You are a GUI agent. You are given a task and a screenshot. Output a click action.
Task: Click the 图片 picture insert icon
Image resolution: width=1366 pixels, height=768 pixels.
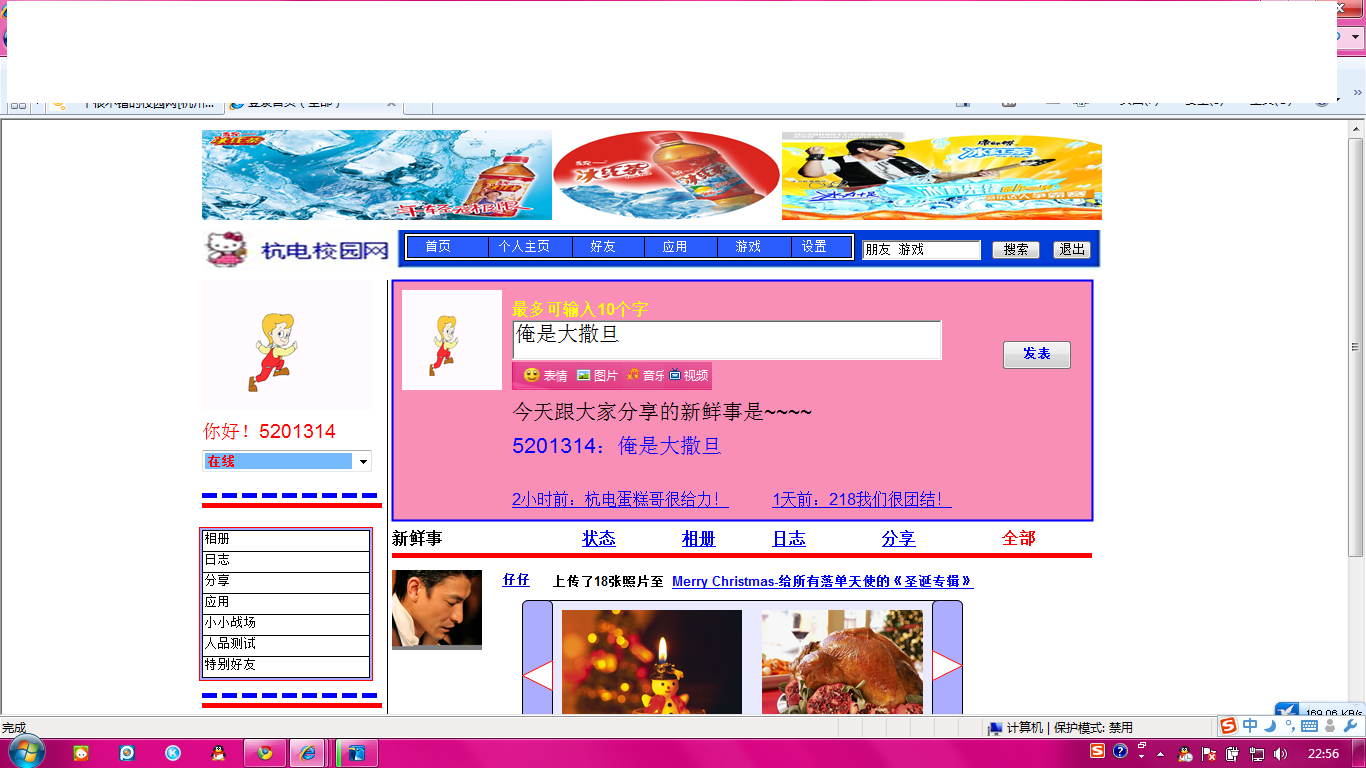pyautogui.click(x=584, y=375)
